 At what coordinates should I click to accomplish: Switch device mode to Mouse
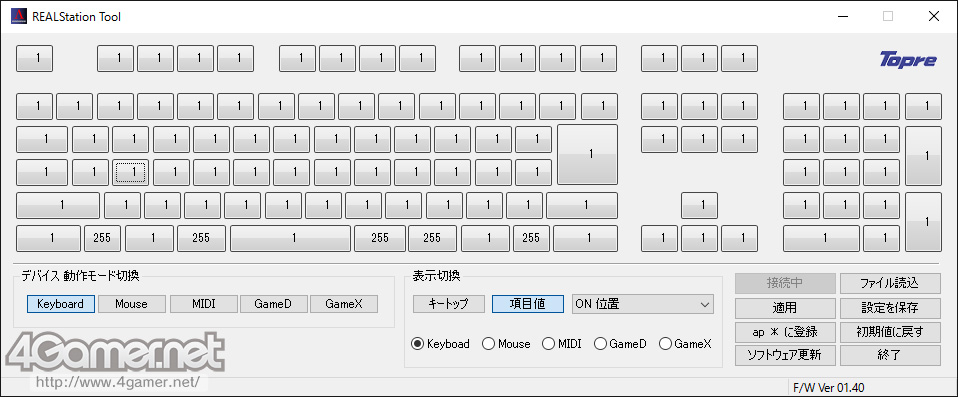click(131, 304)
